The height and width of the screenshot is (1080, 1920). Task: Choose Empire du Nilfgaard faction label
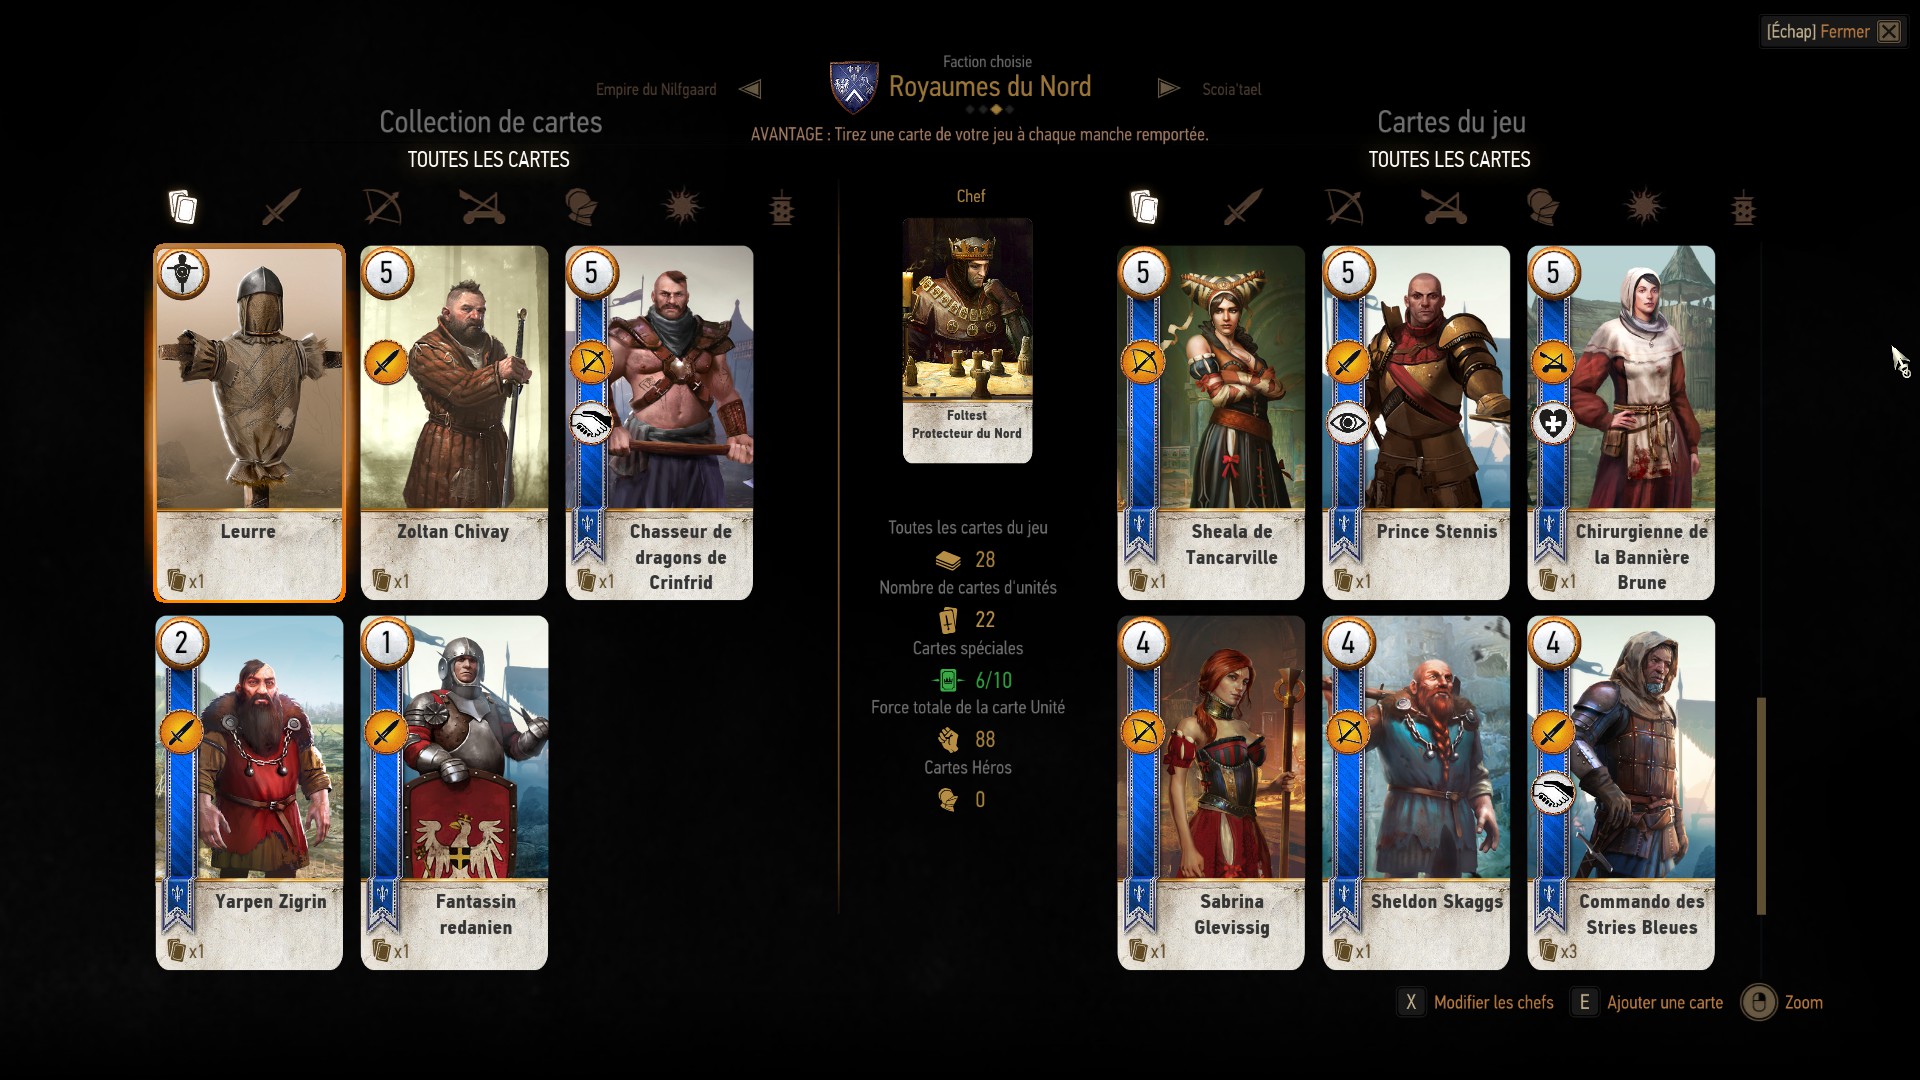[x=656, y=89]
